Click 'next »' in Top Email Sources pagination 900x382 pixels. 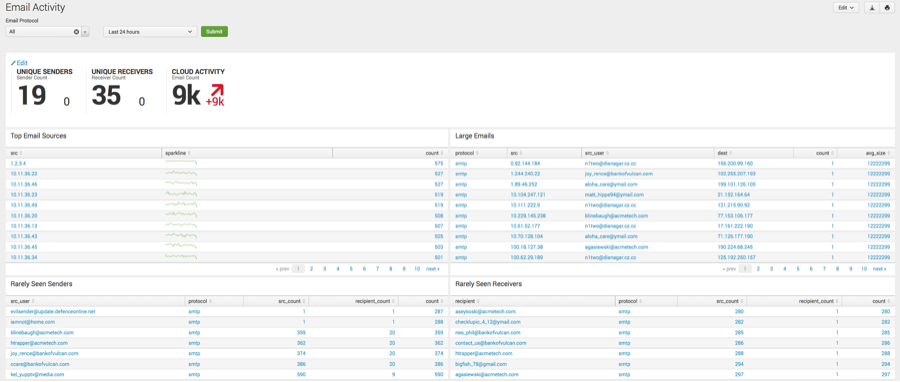(x=433, y=268)
